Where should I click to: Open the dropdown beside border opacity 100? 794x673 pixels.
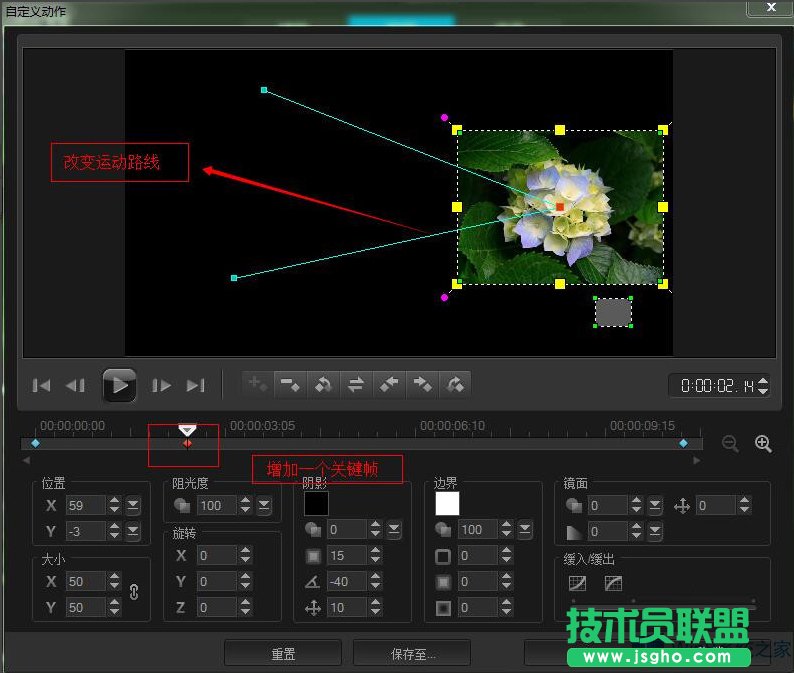coord(525,529)
